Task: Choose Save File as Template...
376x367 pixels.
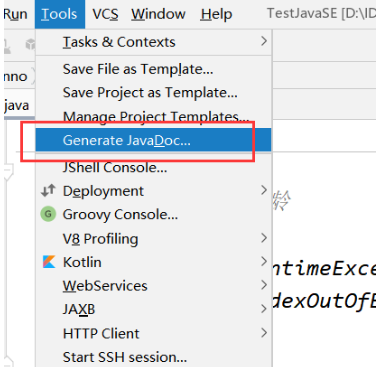Action: click(153, 69)
